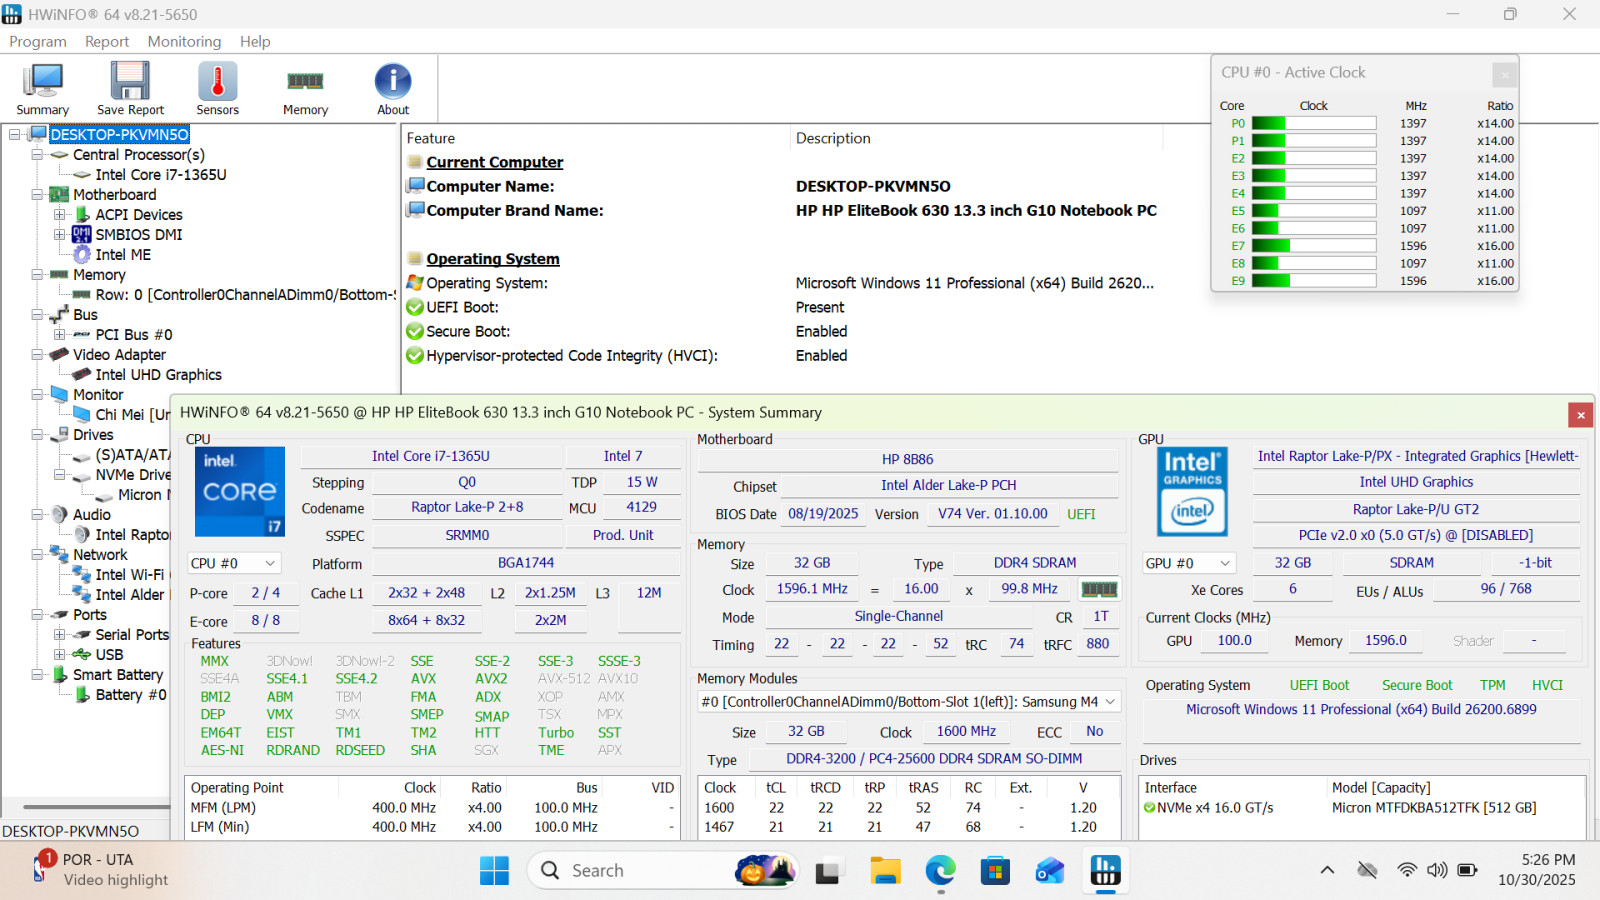1600x900 pixels.
Task: Select the SMBIOS DMI tree icon
Action: pyautogui.click(x=82, y=235)
